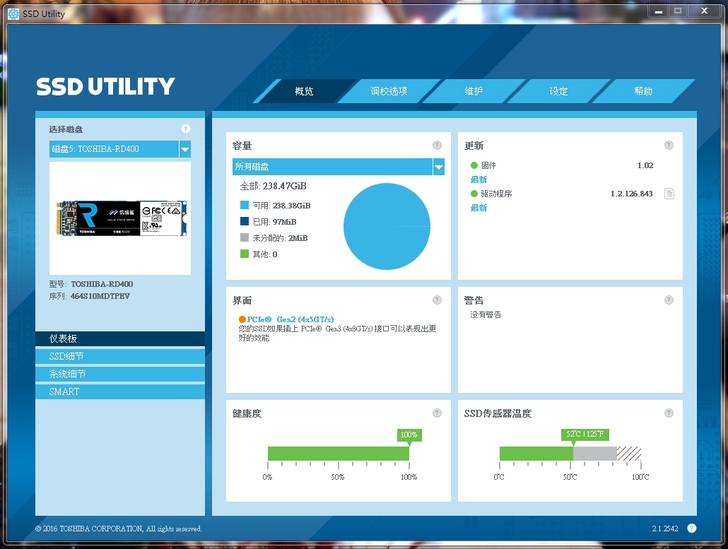Click the SSD Utility title bar app icon
The height and width of the screenshot is (549, 728).
[13, 13]
